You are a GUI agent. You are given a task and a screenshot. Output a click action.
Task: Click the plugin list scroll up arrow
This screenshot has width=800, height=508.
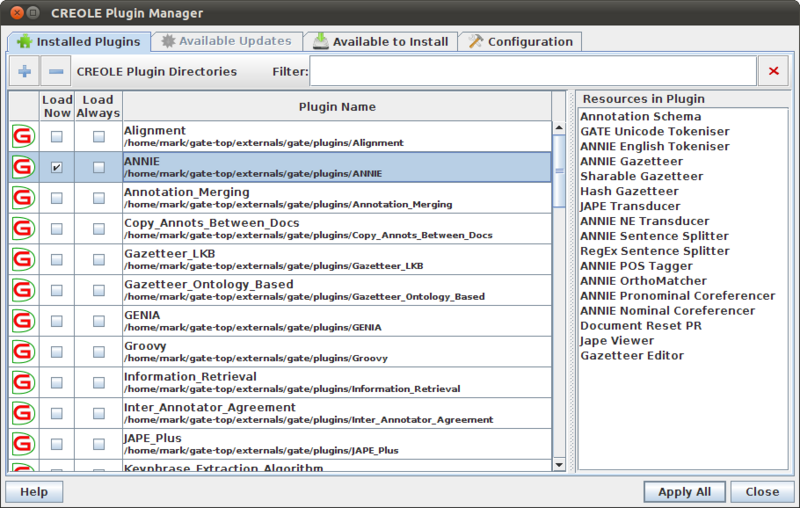click(559, 128)
